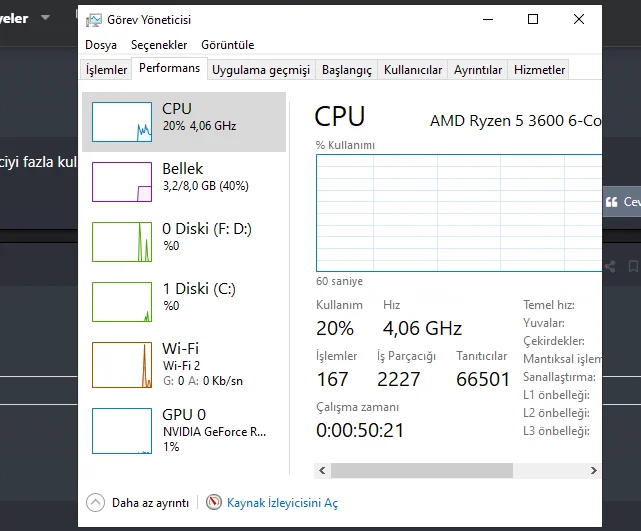Open the Kullanıcılar tab
This screenshot has width=641, height=531.
click(413, 70)
